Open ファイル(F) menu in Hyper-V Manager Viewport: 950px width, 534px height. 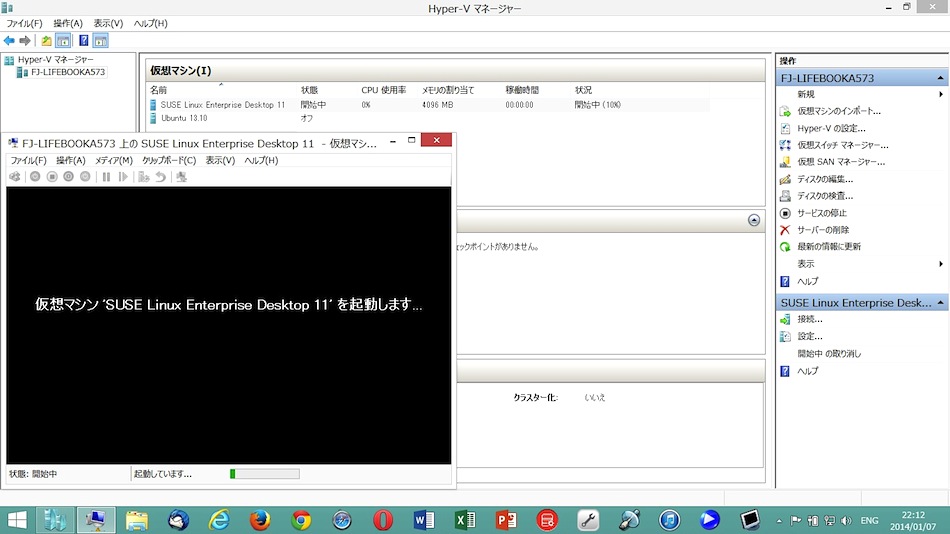[x=24, y=23]
